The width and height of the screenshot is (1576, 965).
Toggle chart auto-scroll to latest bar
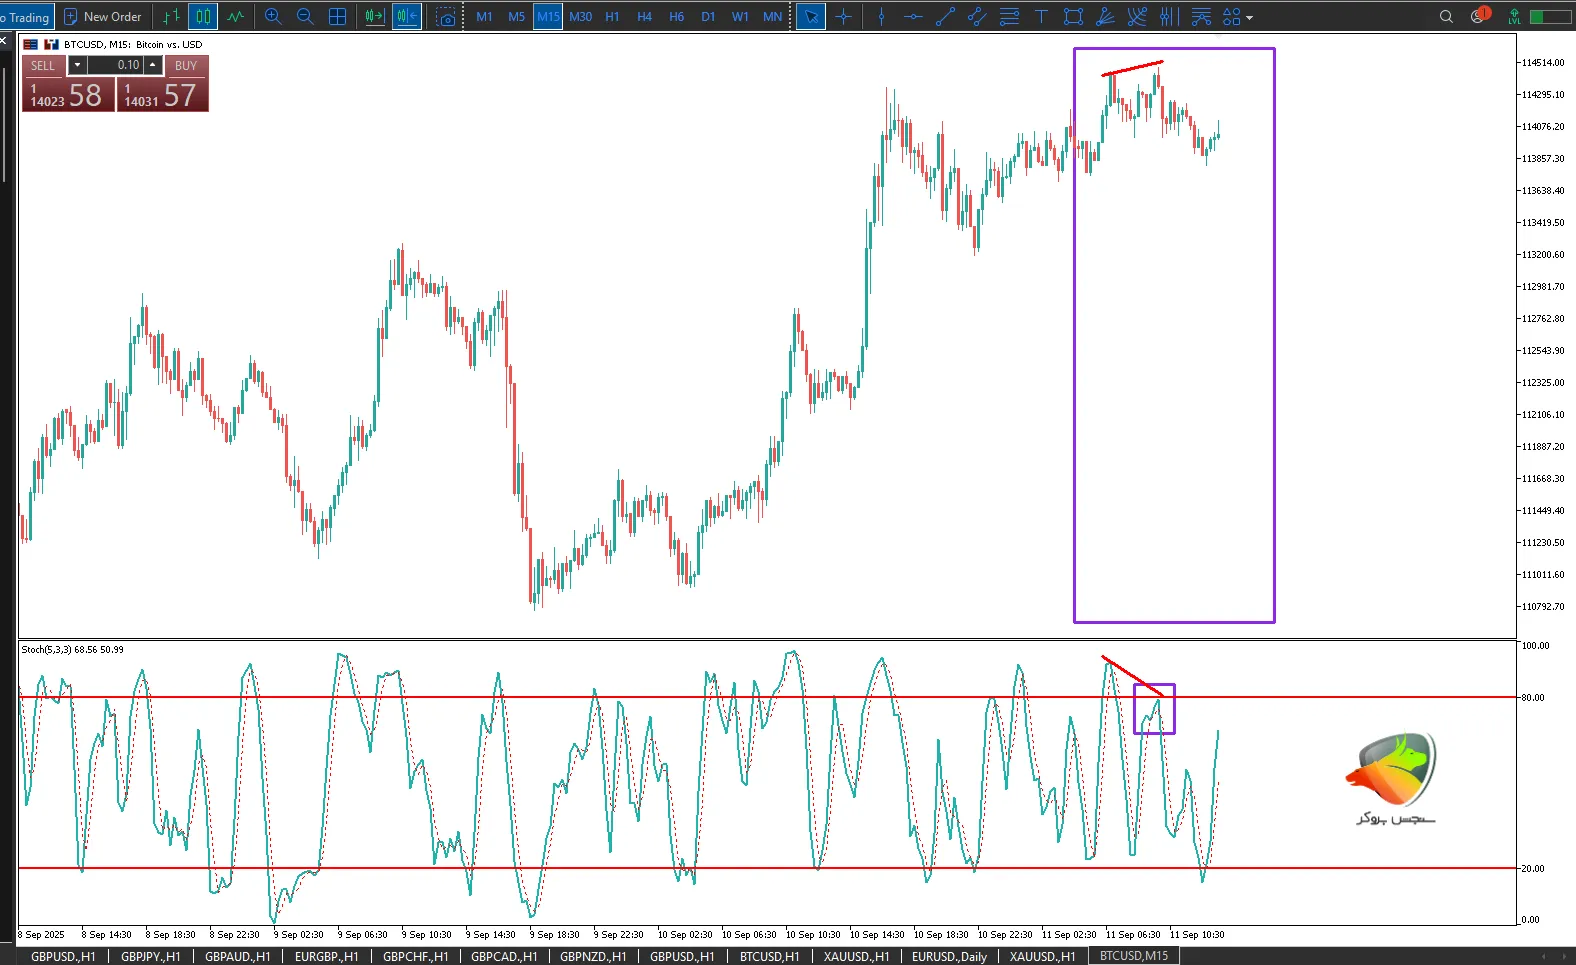(x=375, y=17)
